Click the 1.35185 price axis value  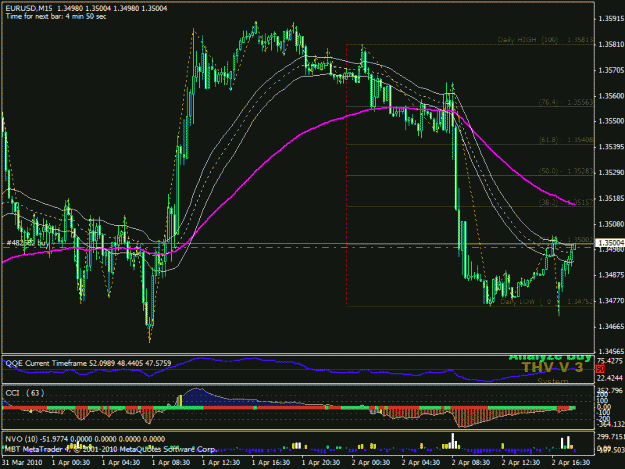[x=611, y=198]
